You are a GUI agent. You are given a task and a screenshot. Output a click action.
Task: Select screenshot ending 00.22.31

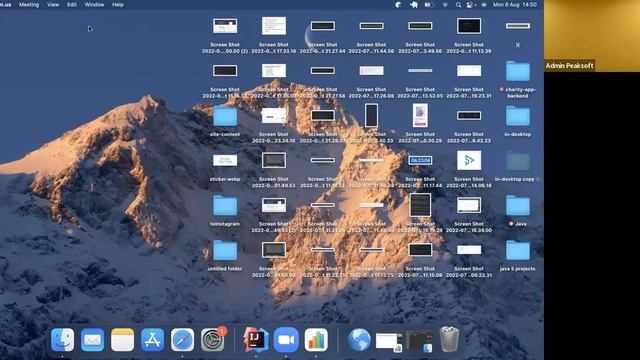469,250
